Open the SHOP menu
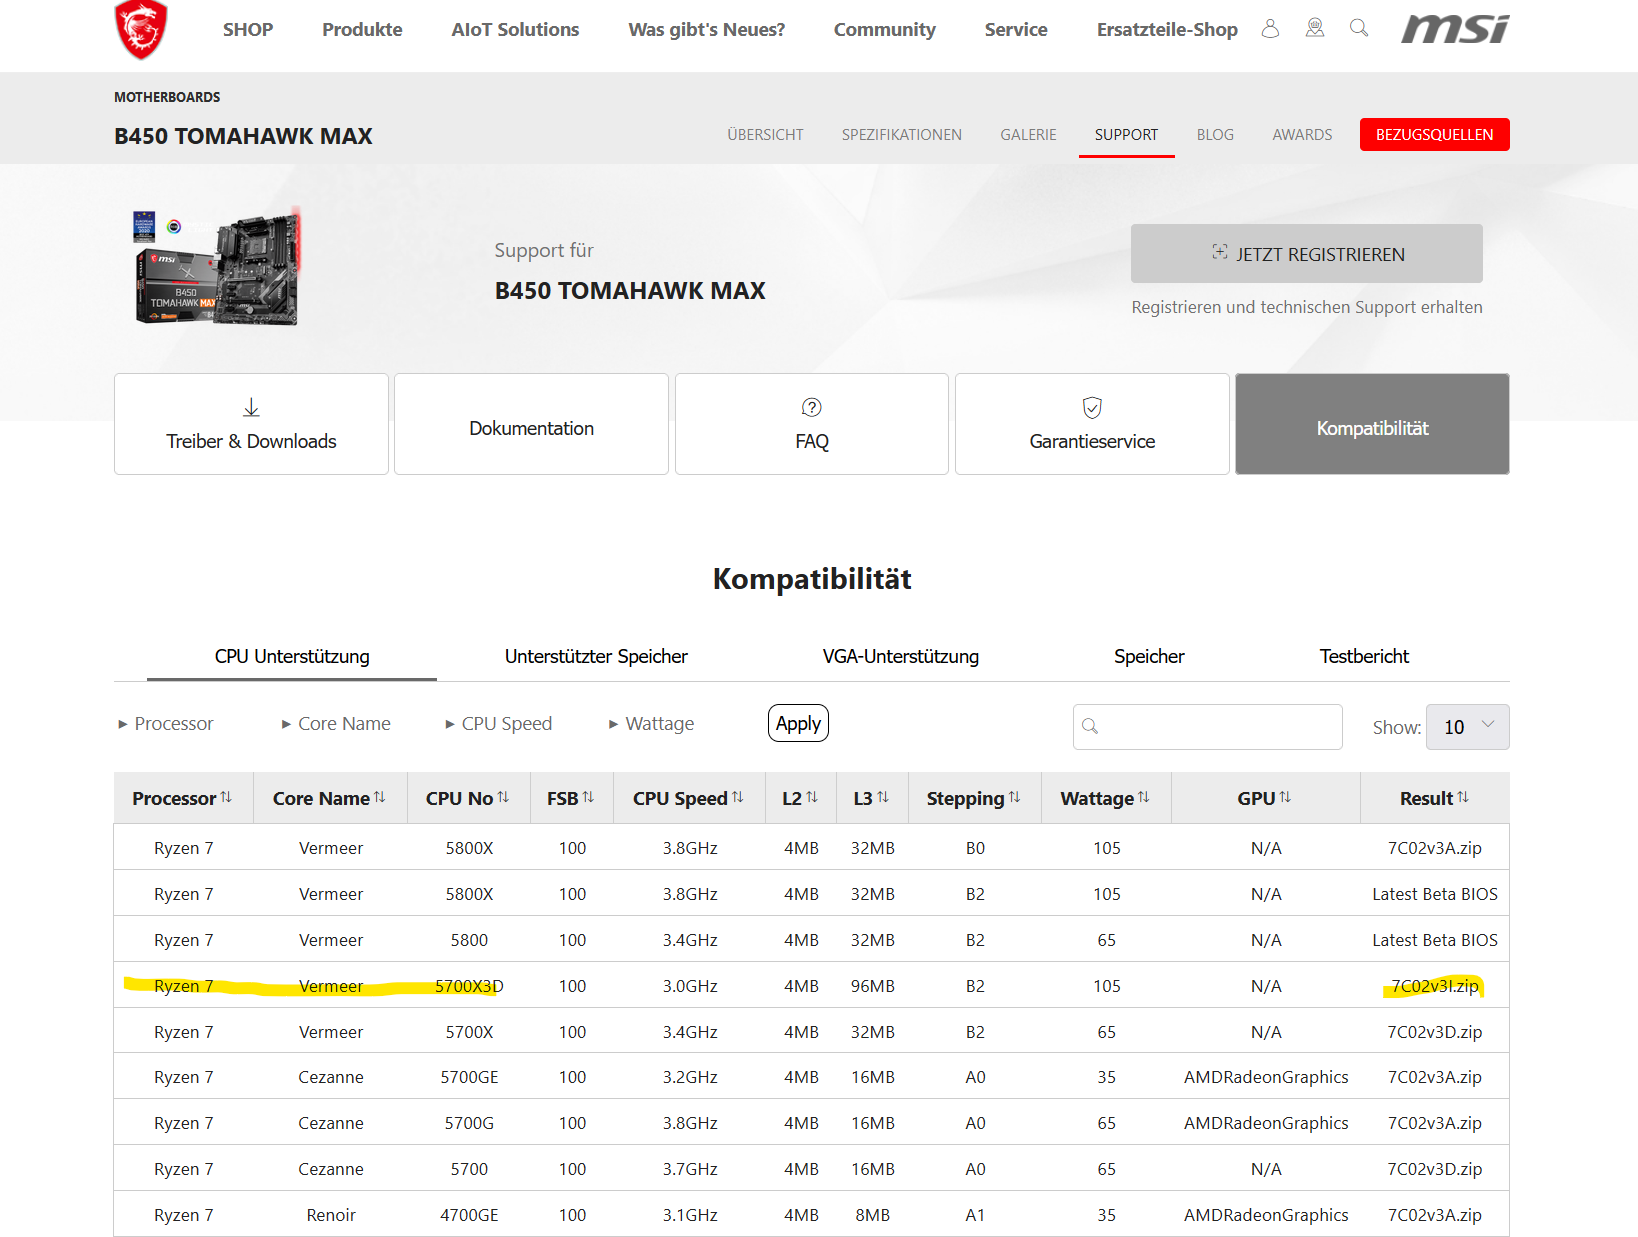This screenshot has height=1237, width=1638. coord(248,30)
